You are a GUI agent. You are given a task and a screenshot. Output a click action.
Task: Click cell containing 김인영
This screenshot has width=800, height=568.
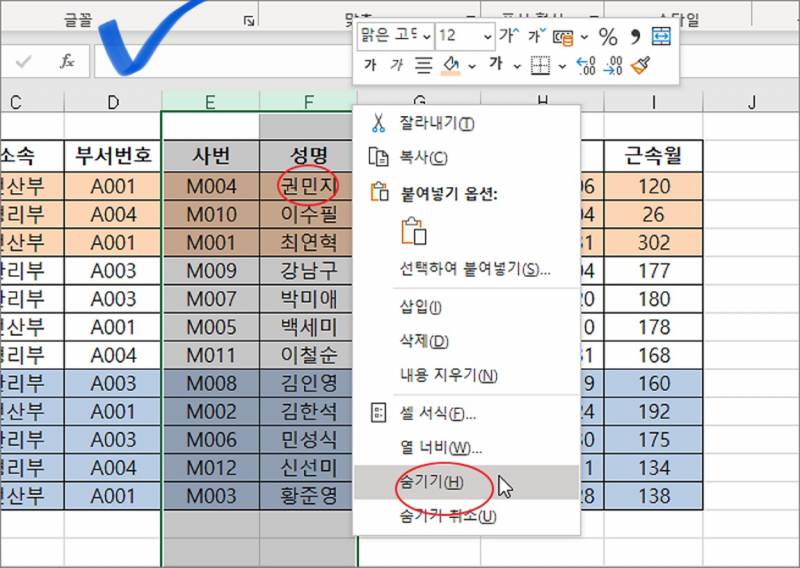(x=308, y=383)
